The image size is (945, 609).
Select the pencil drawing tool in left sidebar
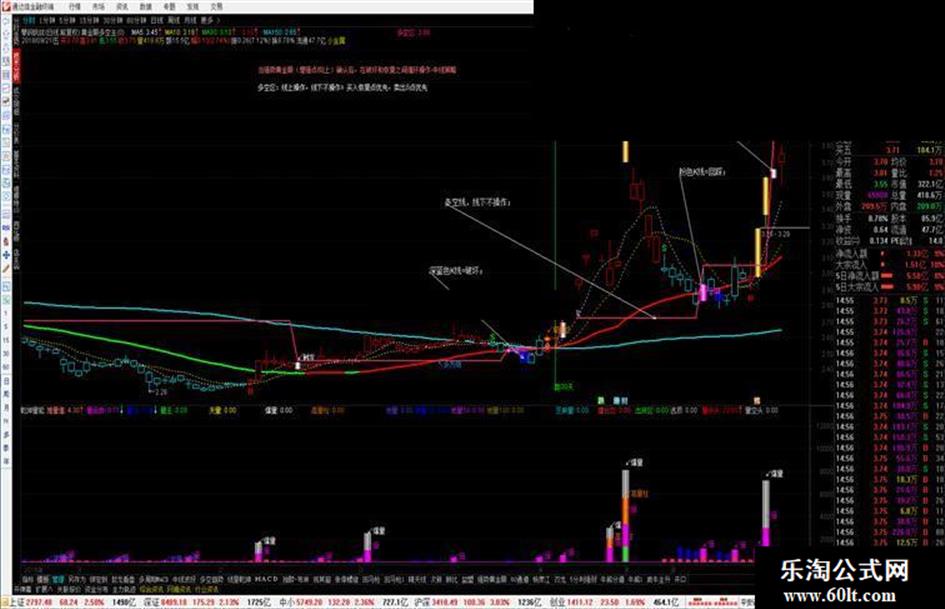6,268
